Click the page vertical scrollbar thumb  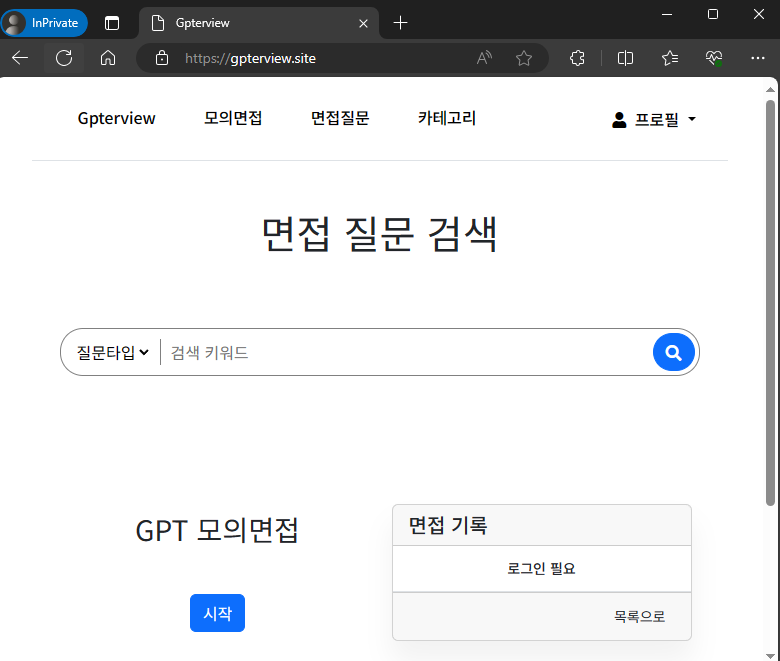[x=770, y=303]
